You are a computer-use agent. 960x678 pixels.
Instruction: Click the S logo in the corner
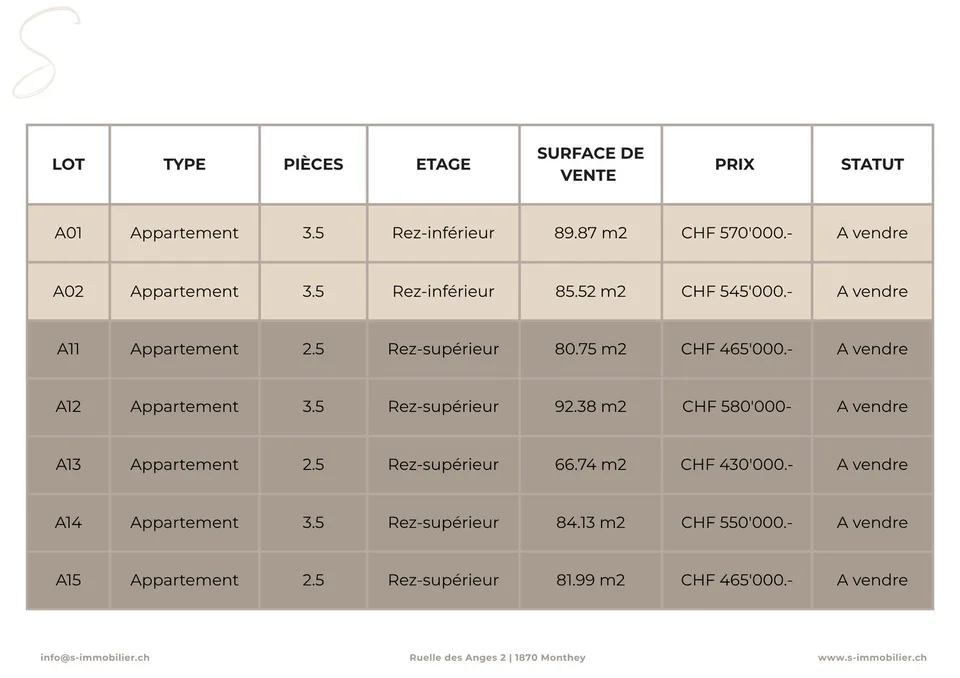coord(47,52)
